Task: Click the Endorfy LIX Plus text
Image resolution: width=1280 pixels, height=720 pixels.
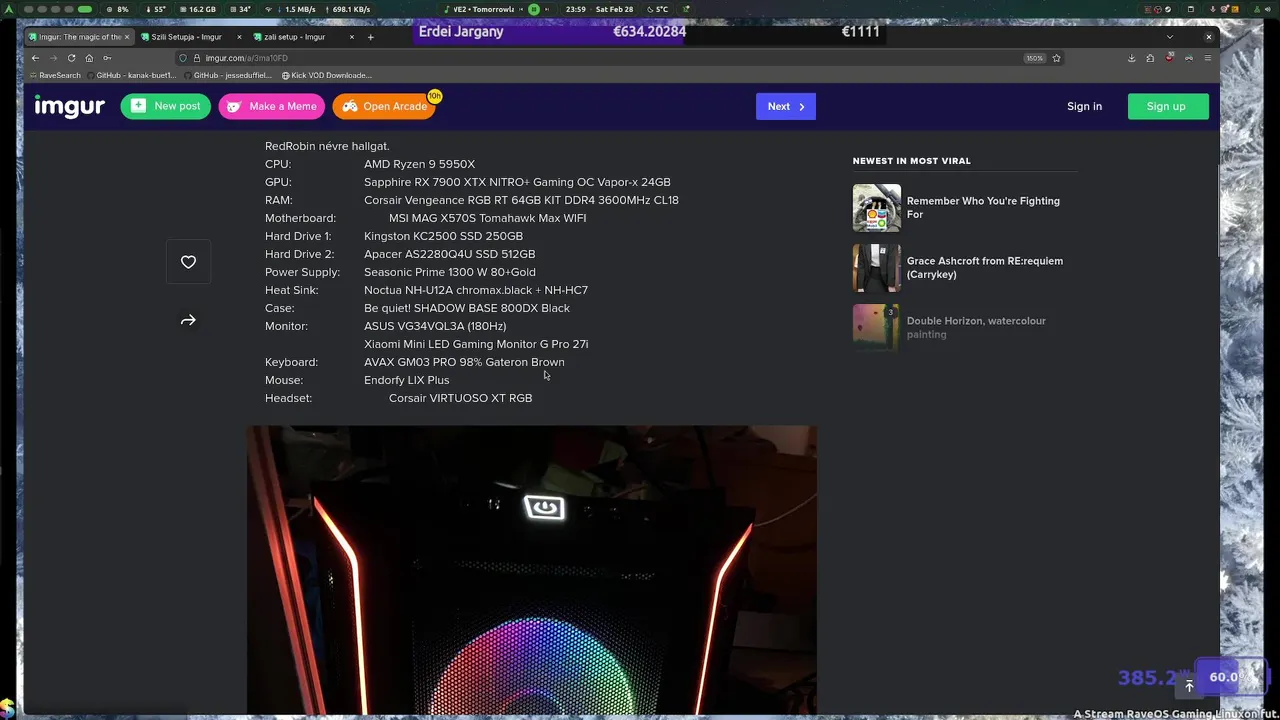Action: [x=406, y=380]
